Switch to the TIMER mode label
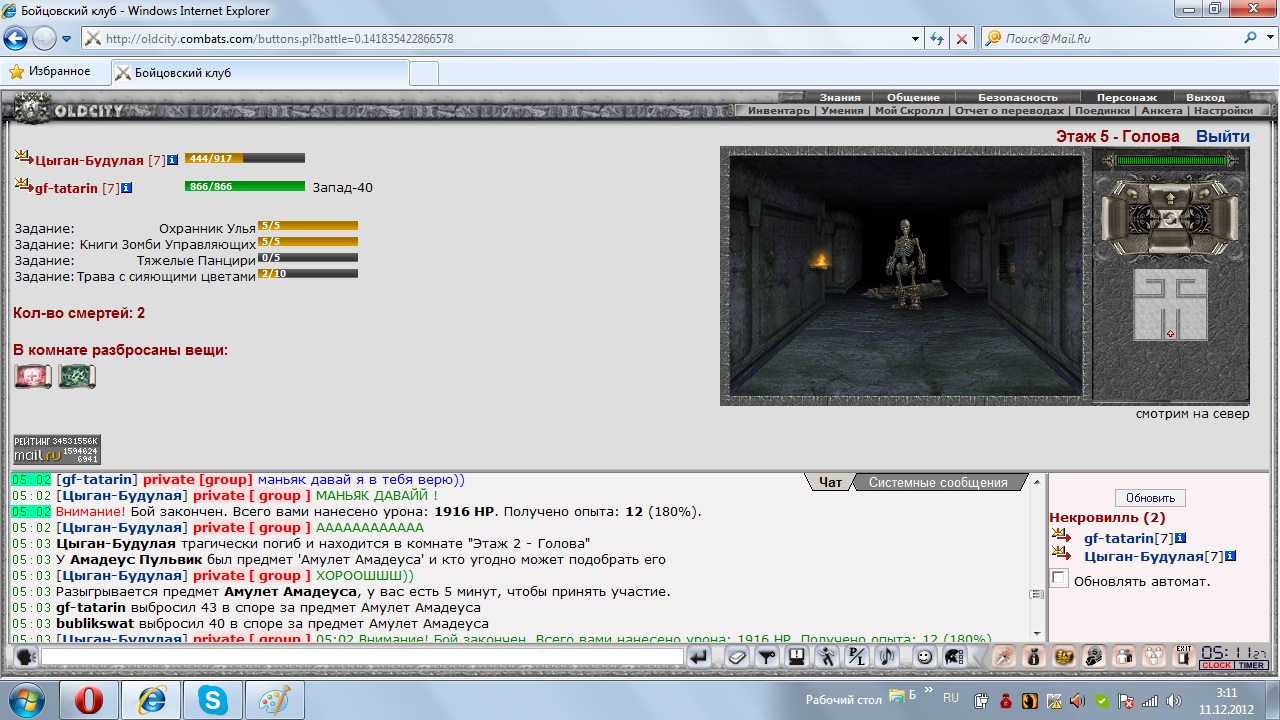 pos(1250,665)
